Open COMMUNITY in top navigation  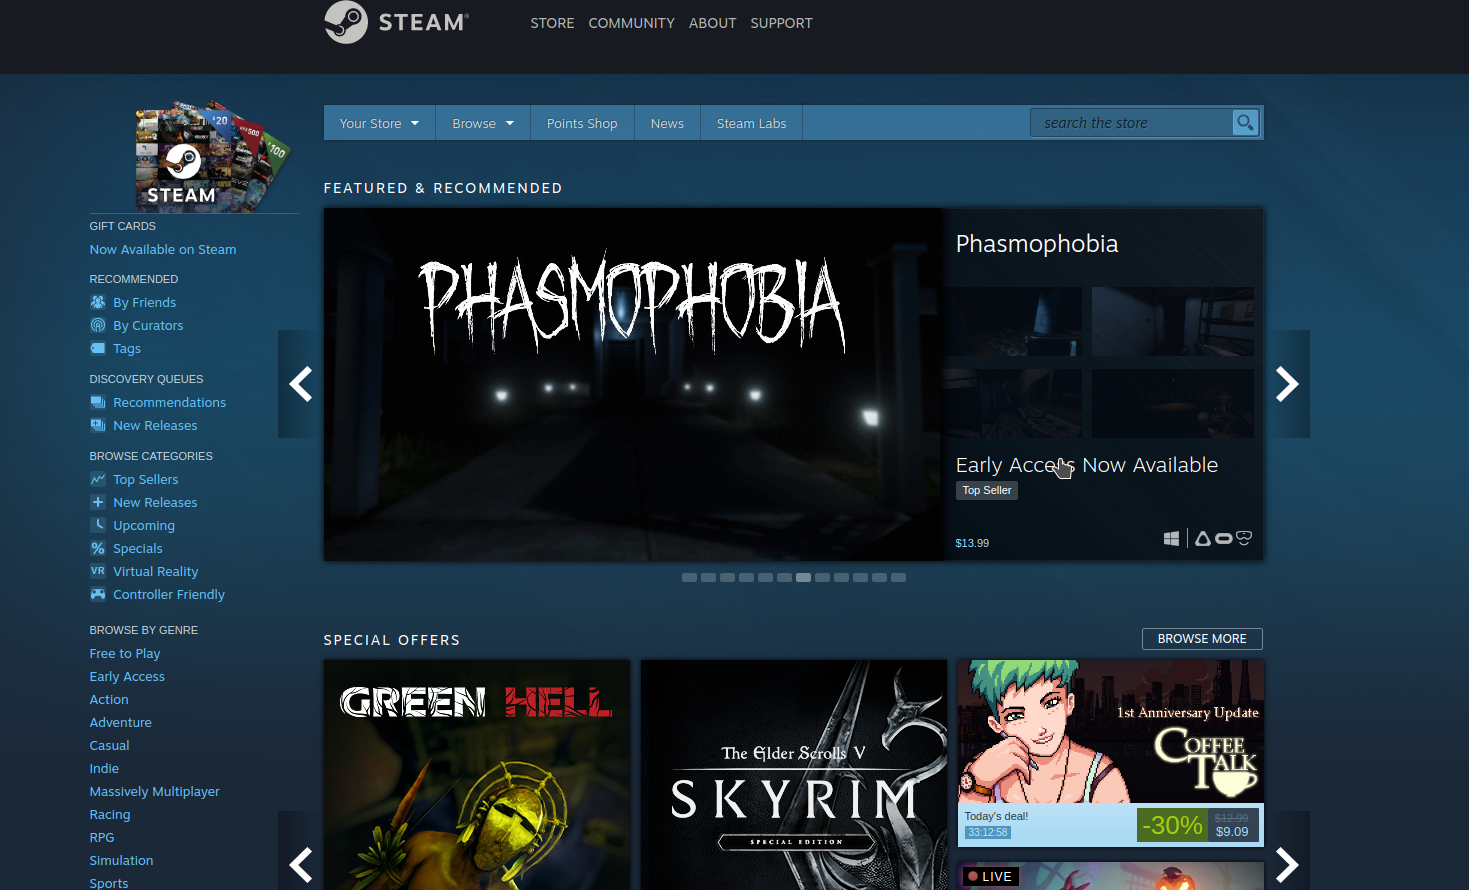[631, 23]
